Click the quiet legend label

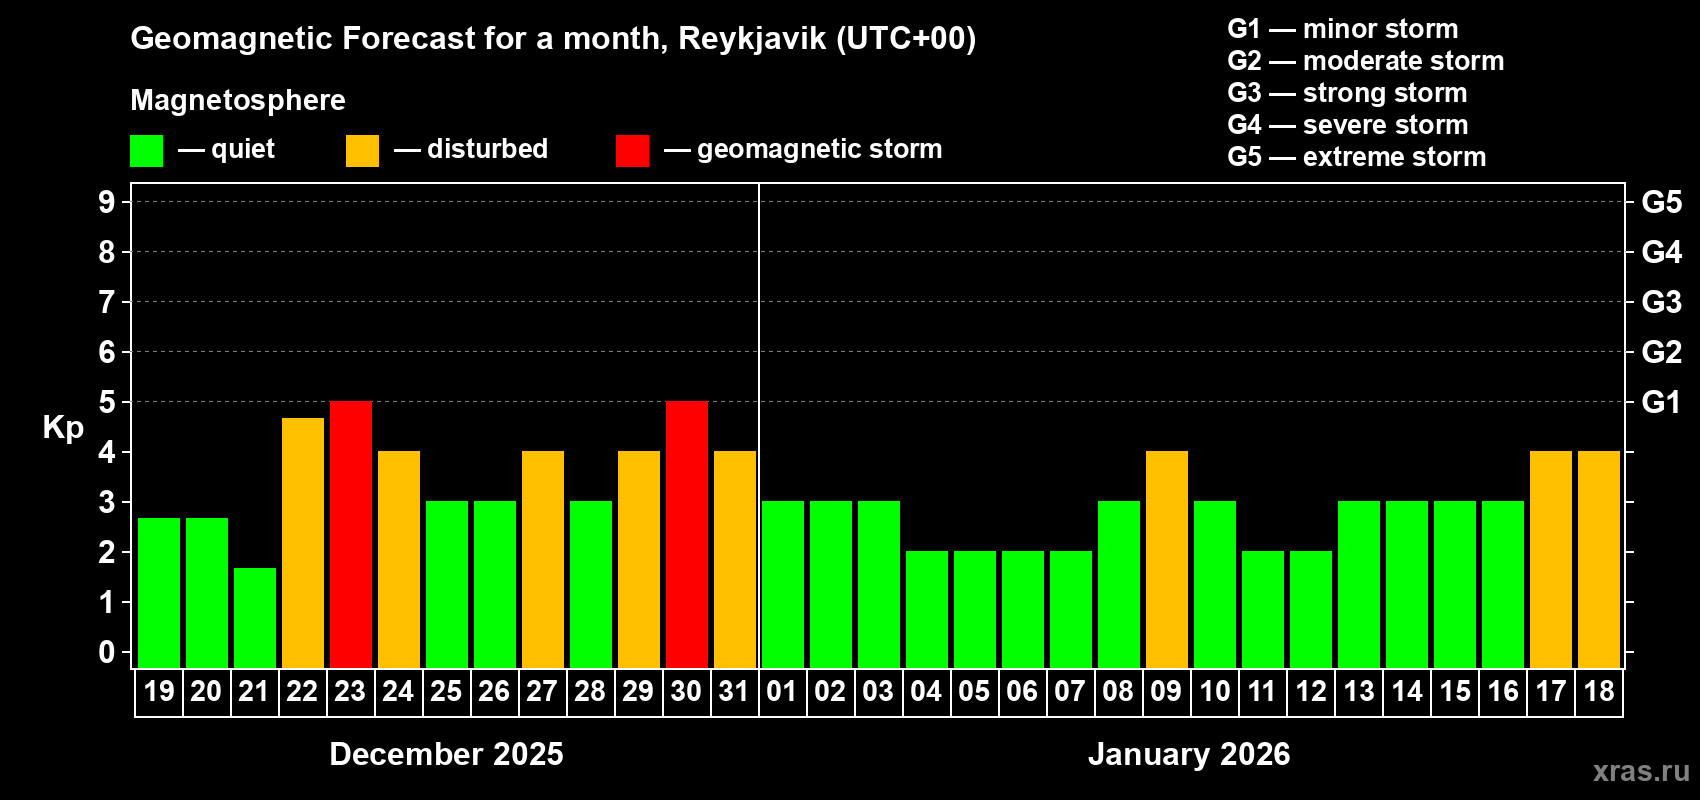coord(243,149)
